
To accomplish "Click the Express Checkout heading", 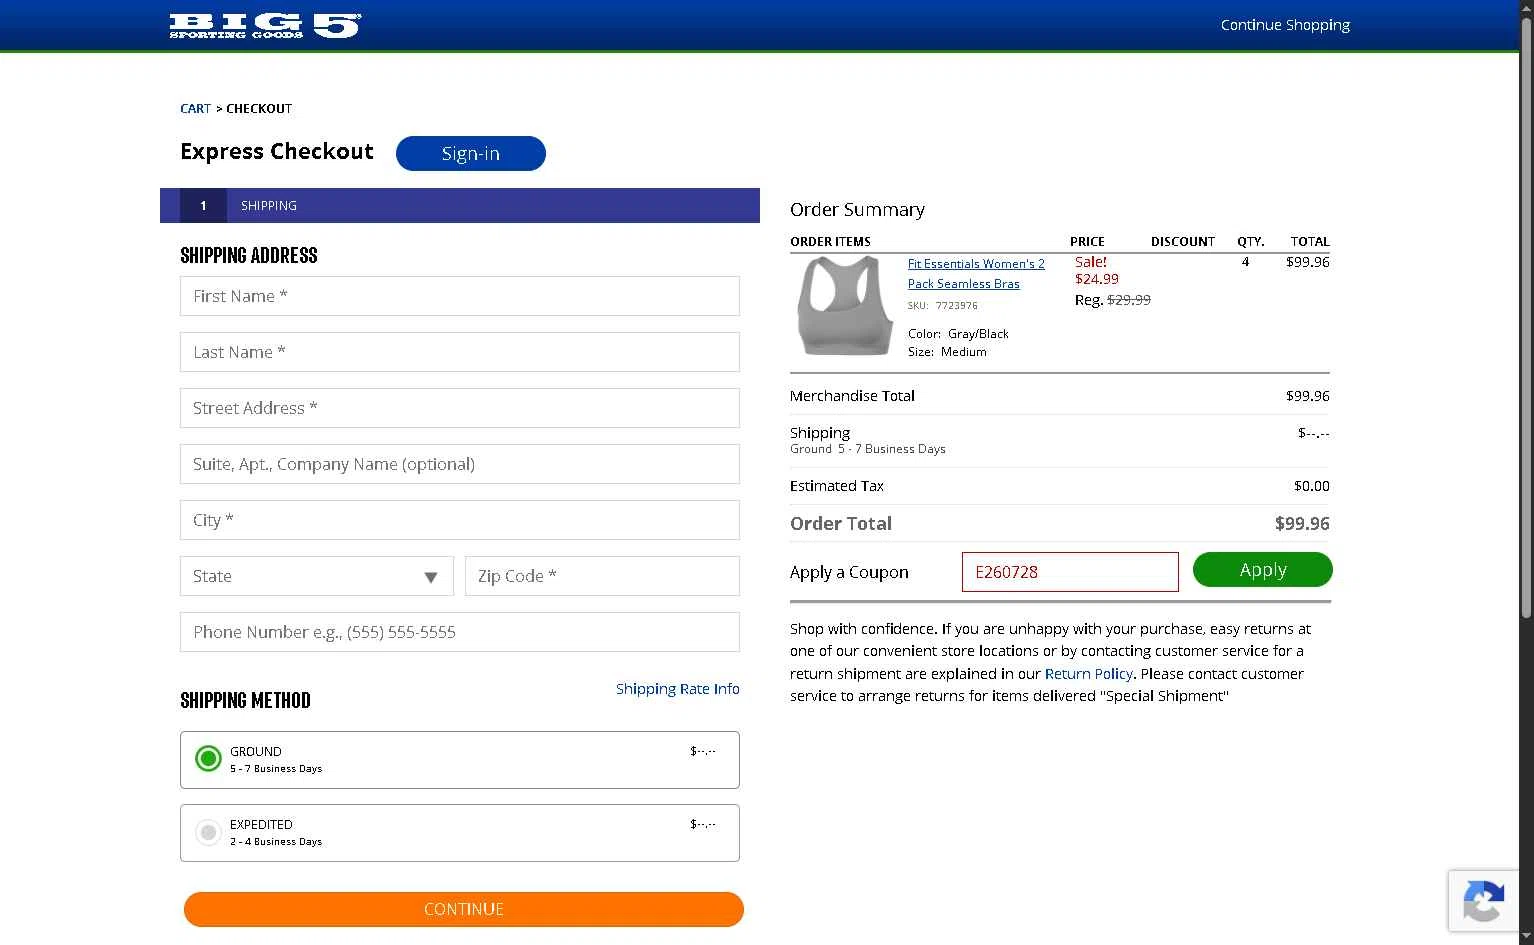I will 277,151.
